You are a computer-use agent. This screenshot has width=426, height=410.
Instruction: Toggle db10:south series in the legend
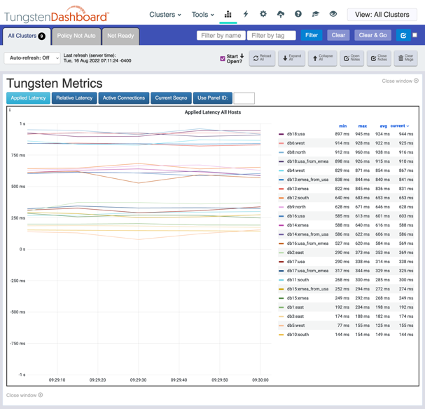tap(298, 334)
